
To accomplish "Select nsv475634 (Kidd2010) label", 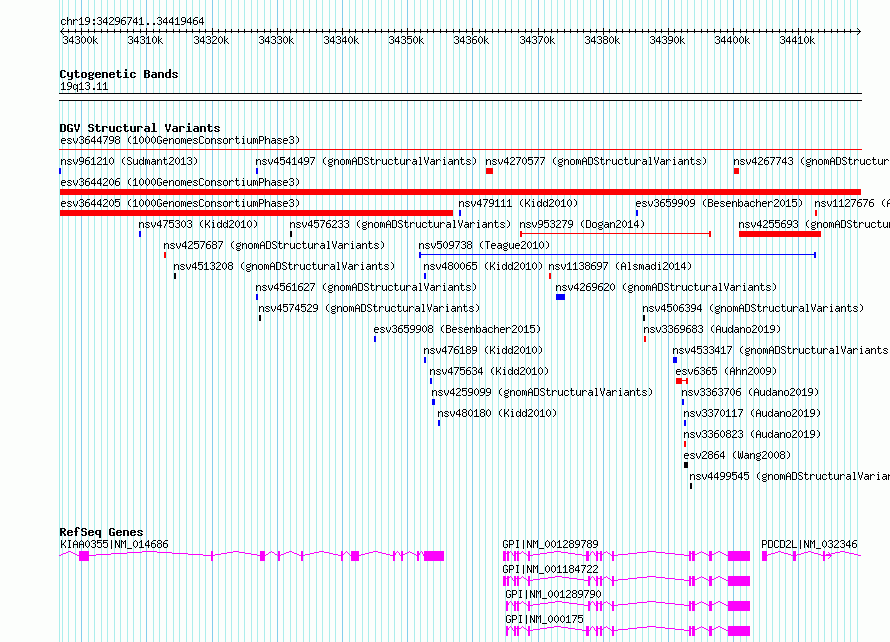I will tap(489, 371).
